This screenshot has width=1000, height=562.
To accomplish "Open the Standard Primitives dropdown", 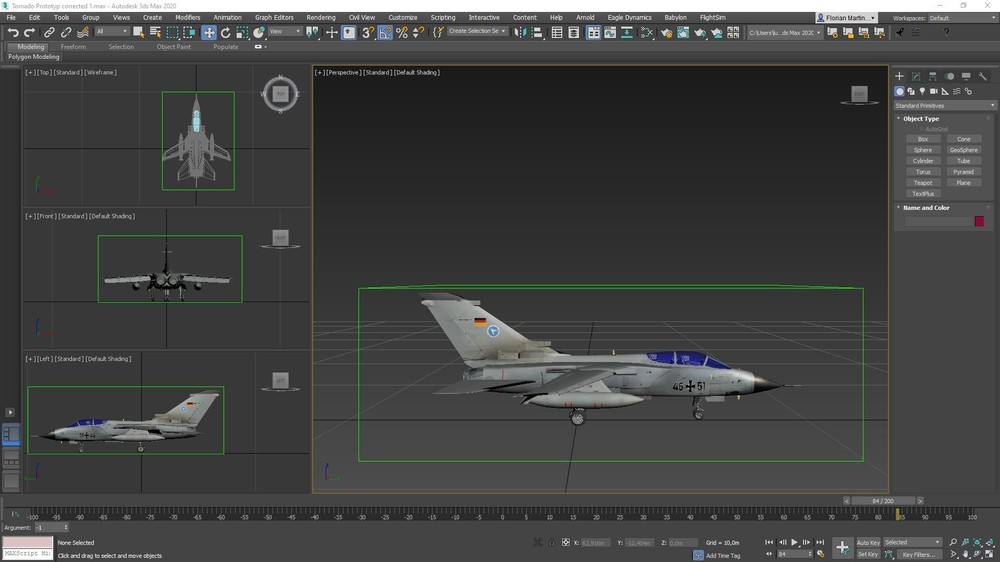I will coord(945,105).
